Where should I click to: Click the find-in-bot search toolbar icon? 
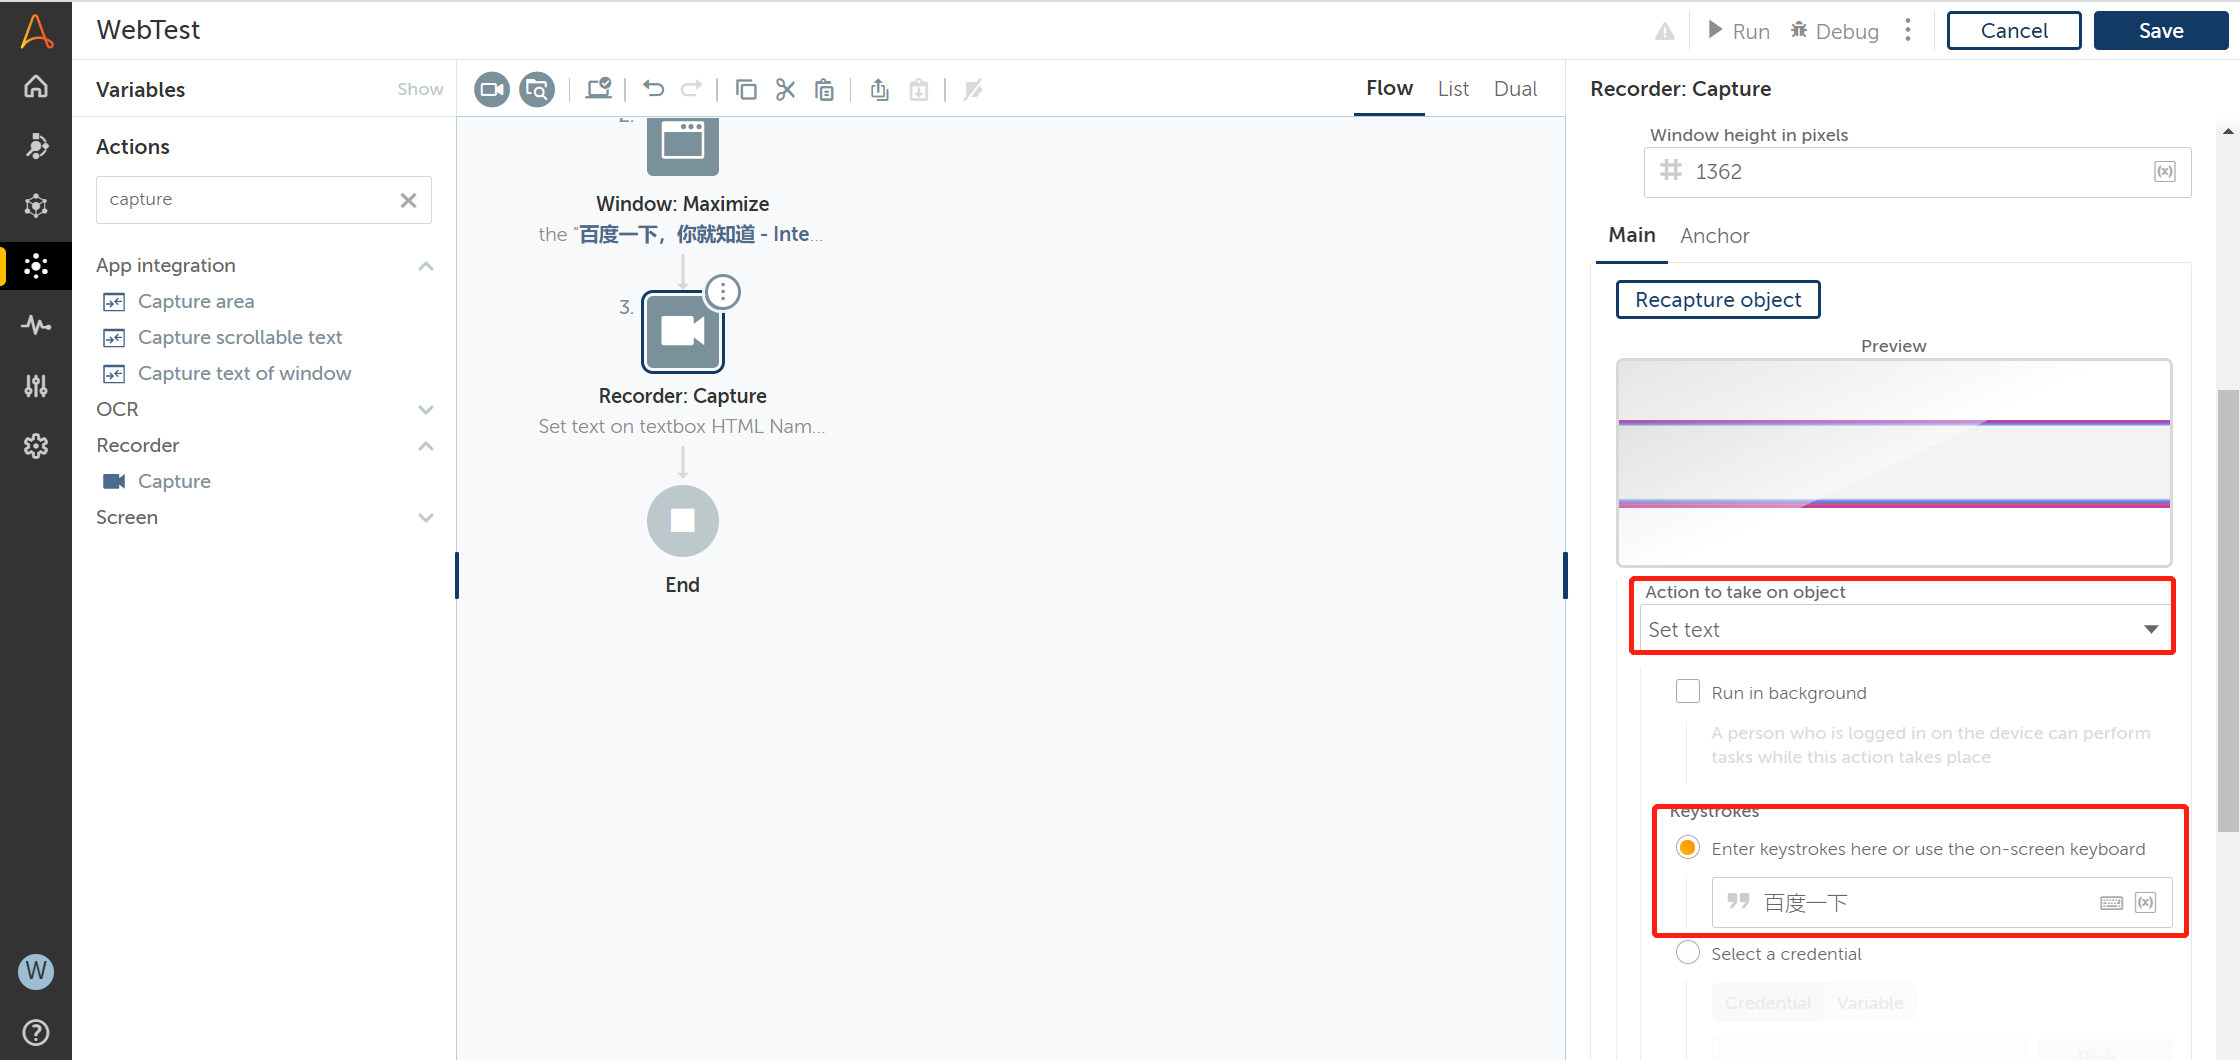(x=537, y=90)
